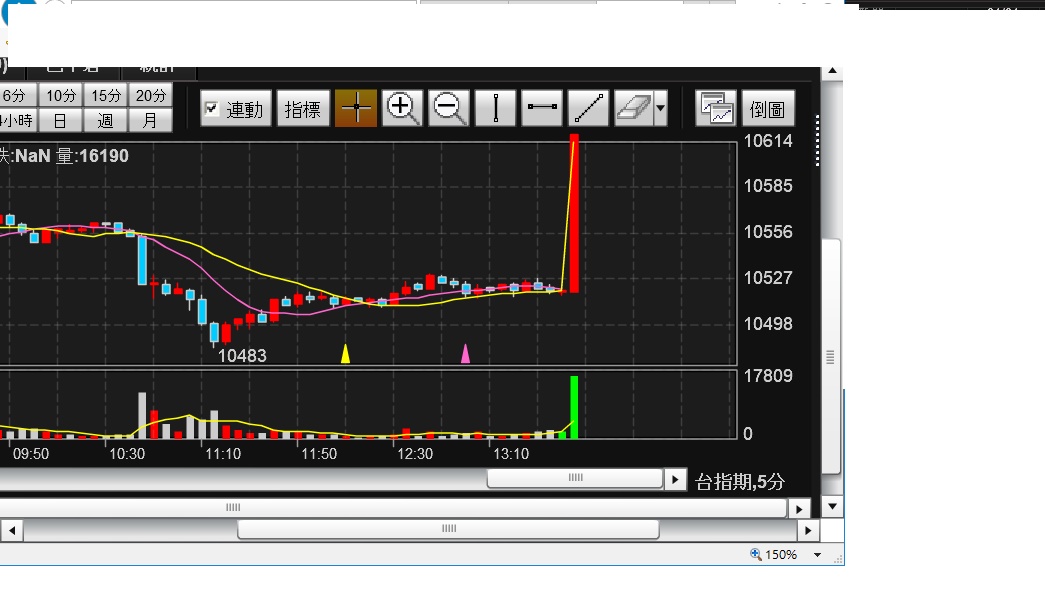Open the eraser tool dropdown arrow
This screenshot has width=1045, height=593.
tap(660, 108)
